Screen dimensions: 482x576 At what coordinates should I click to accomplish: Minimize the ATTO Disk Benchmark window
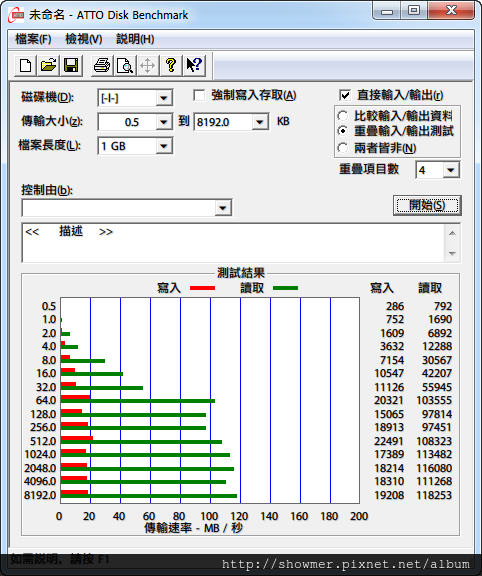[x=387, y=11]
